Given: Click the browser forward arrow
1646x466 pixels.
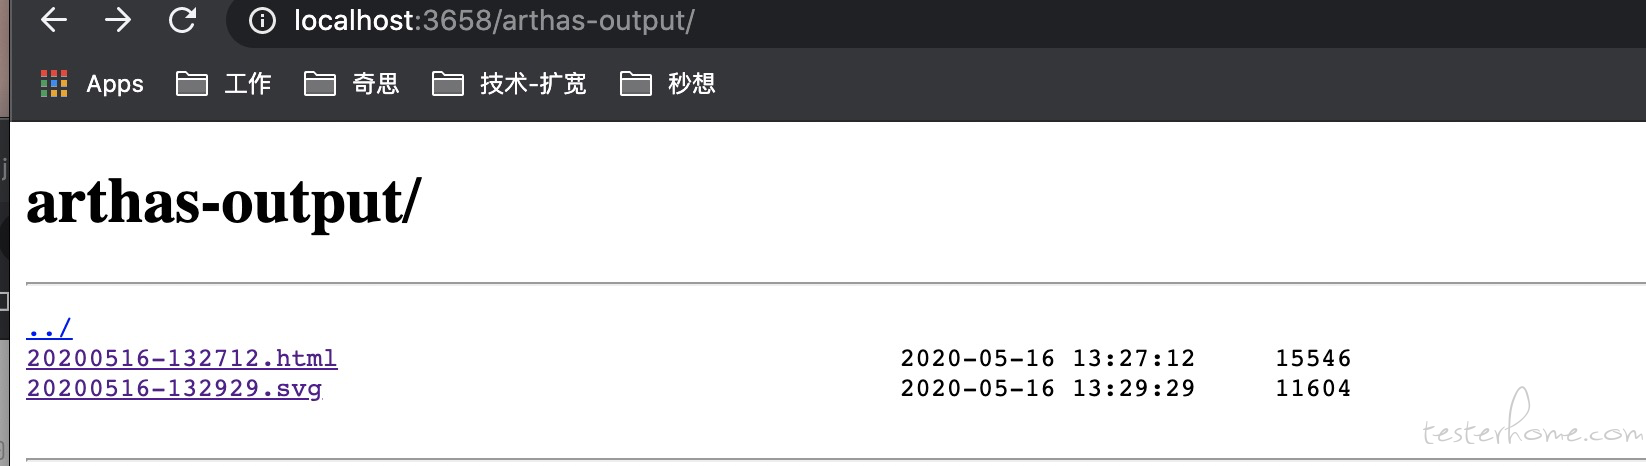Looking at the screenshot, I should pos(118,20).
